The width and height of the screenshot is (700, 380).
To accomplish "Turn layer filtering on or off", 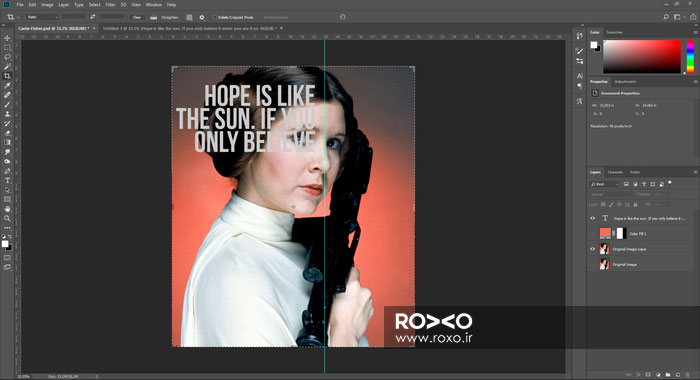I will tap(670, 183).
